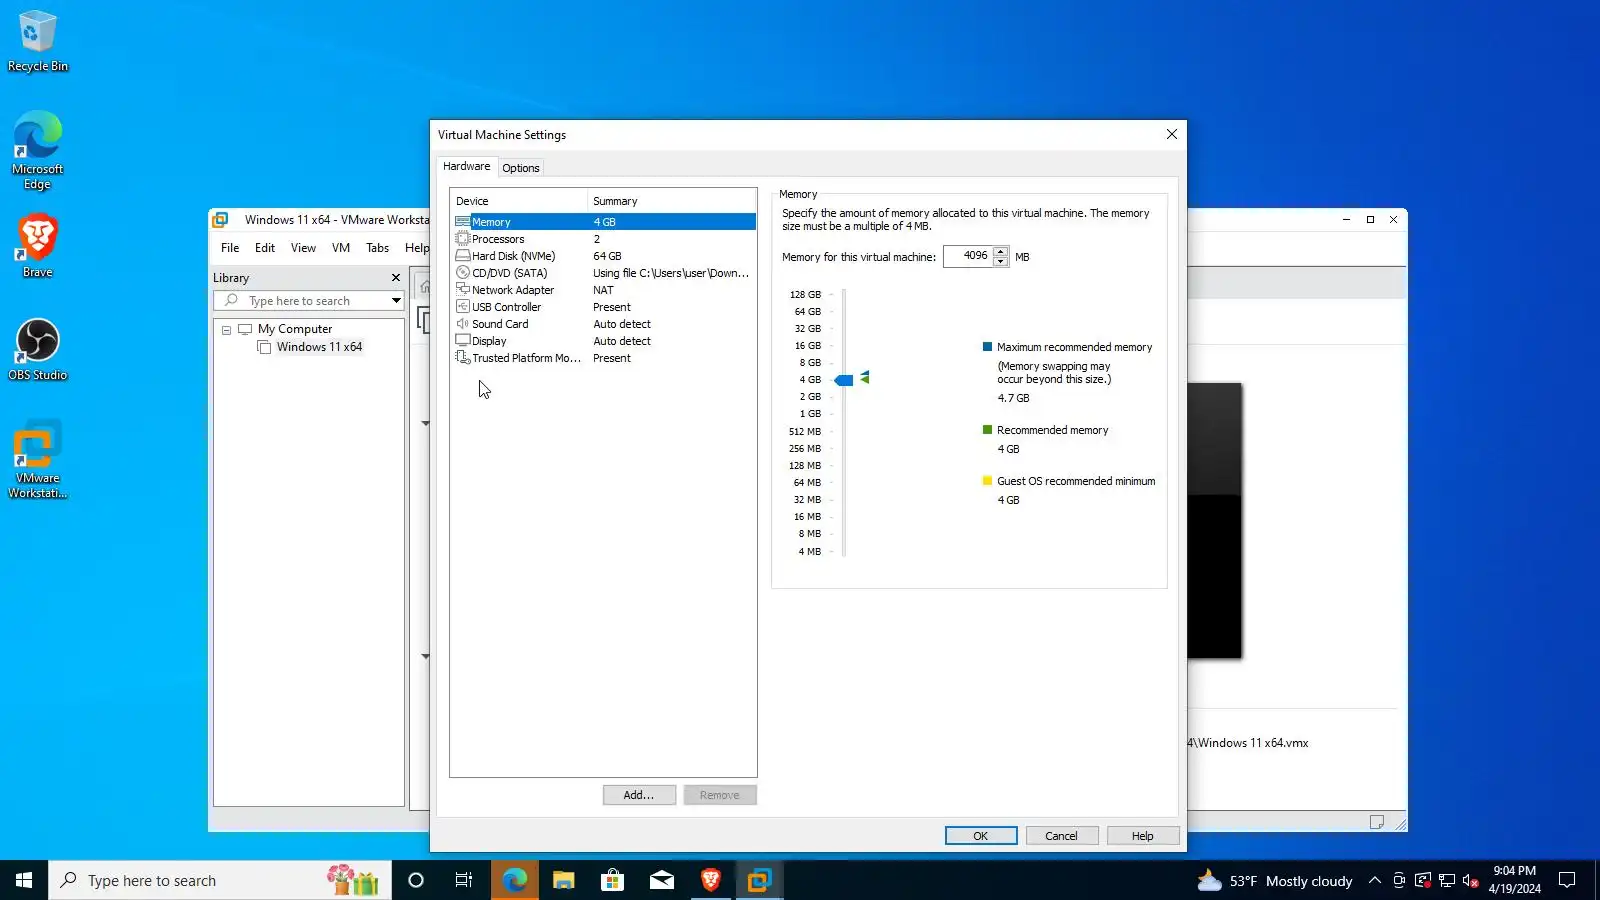Click the "512 MB" memory scale label
Viewport: 1600px width, 900px height.
pos(805,432)
